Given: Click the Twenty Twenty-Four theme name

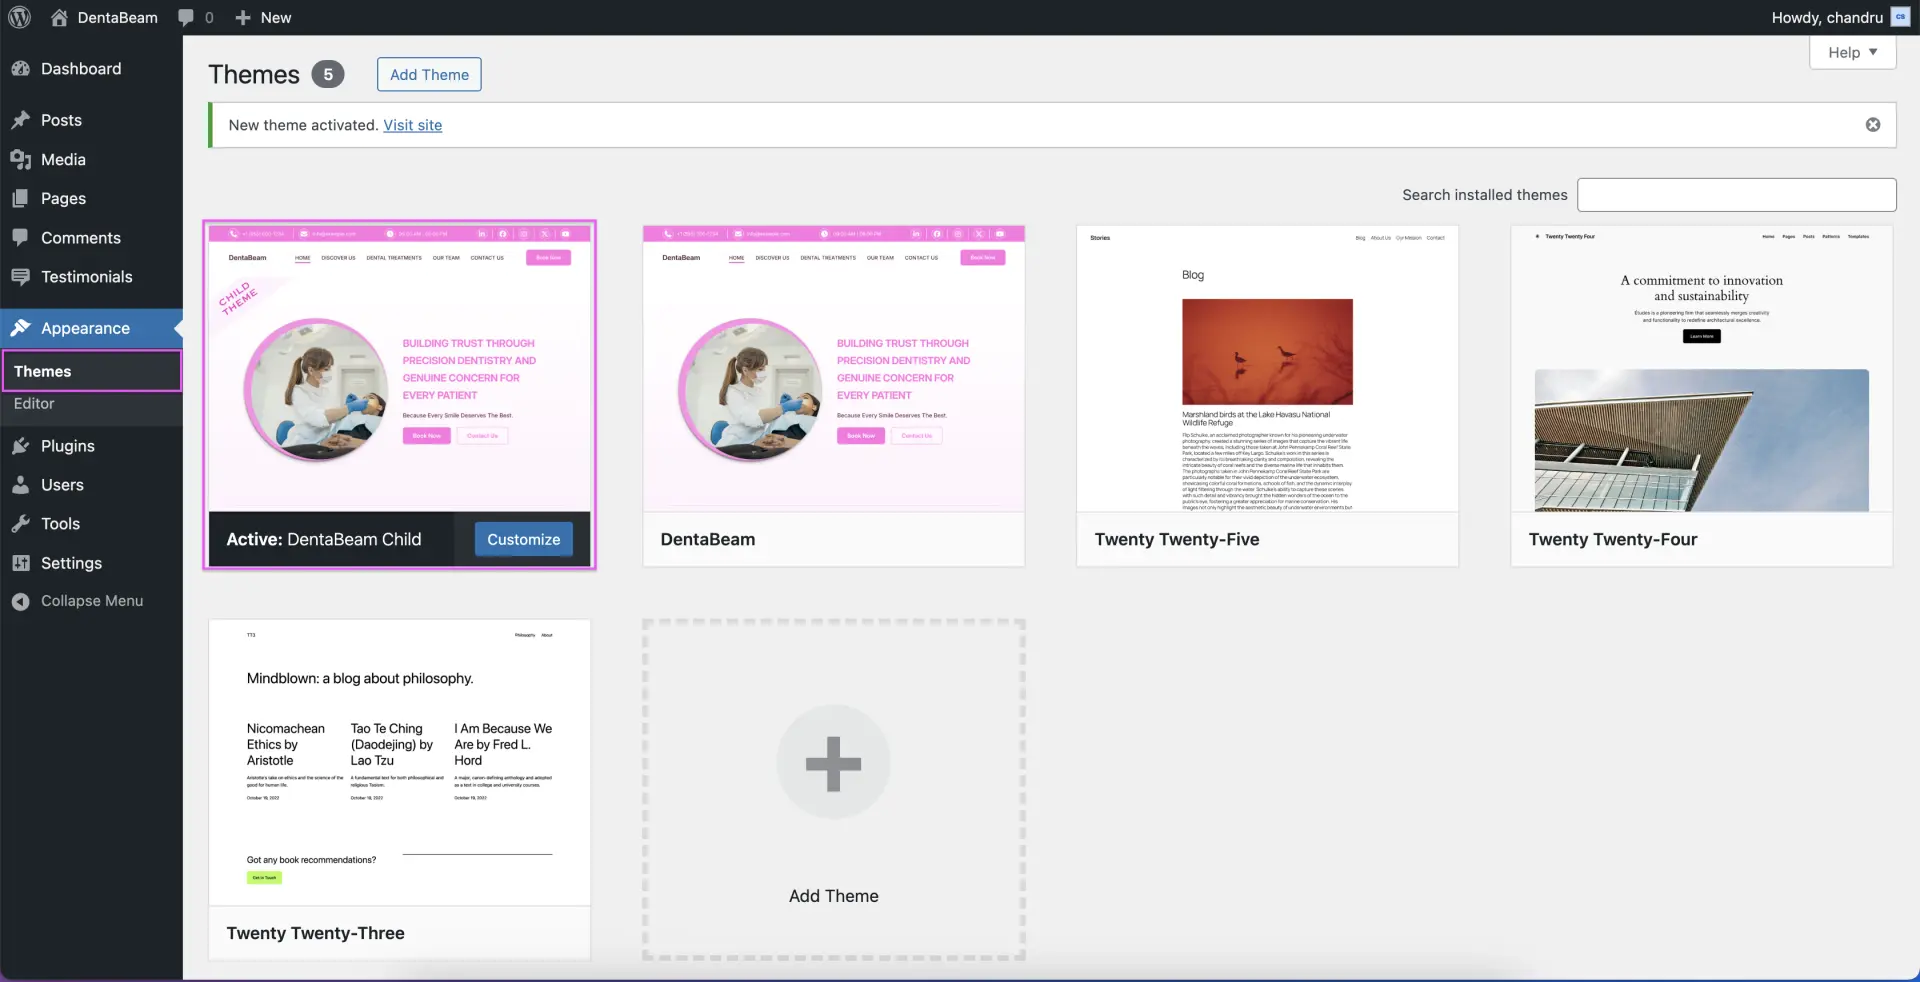Looking at the screenshot, I should 1613,539.
